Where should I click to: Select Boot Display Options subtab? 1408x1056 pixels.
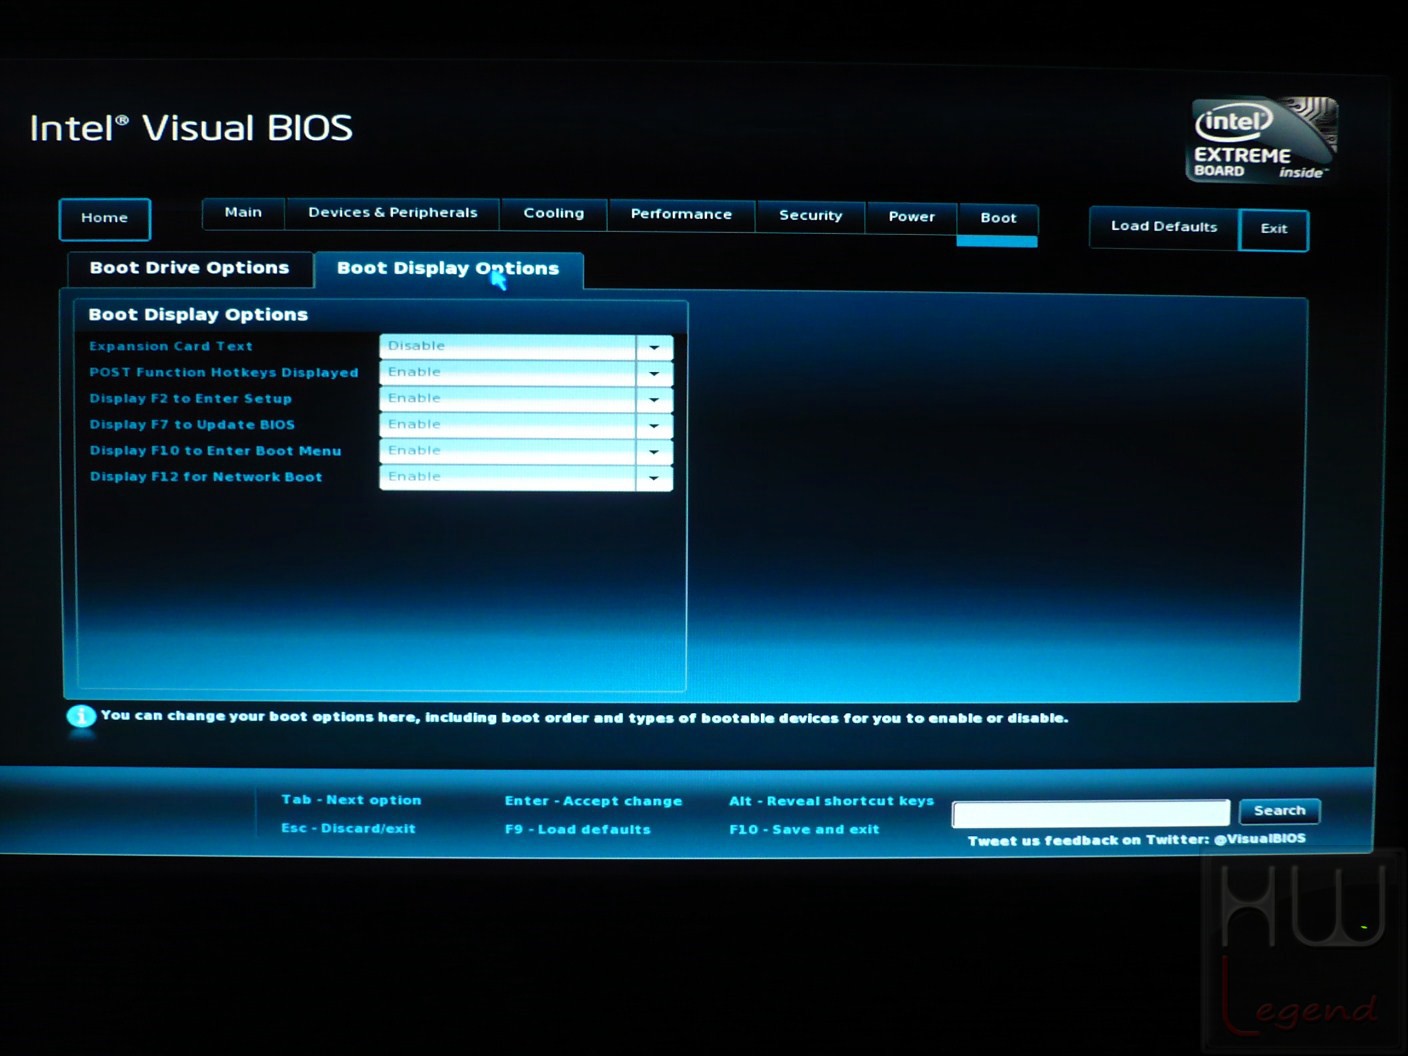coord(448,269)
